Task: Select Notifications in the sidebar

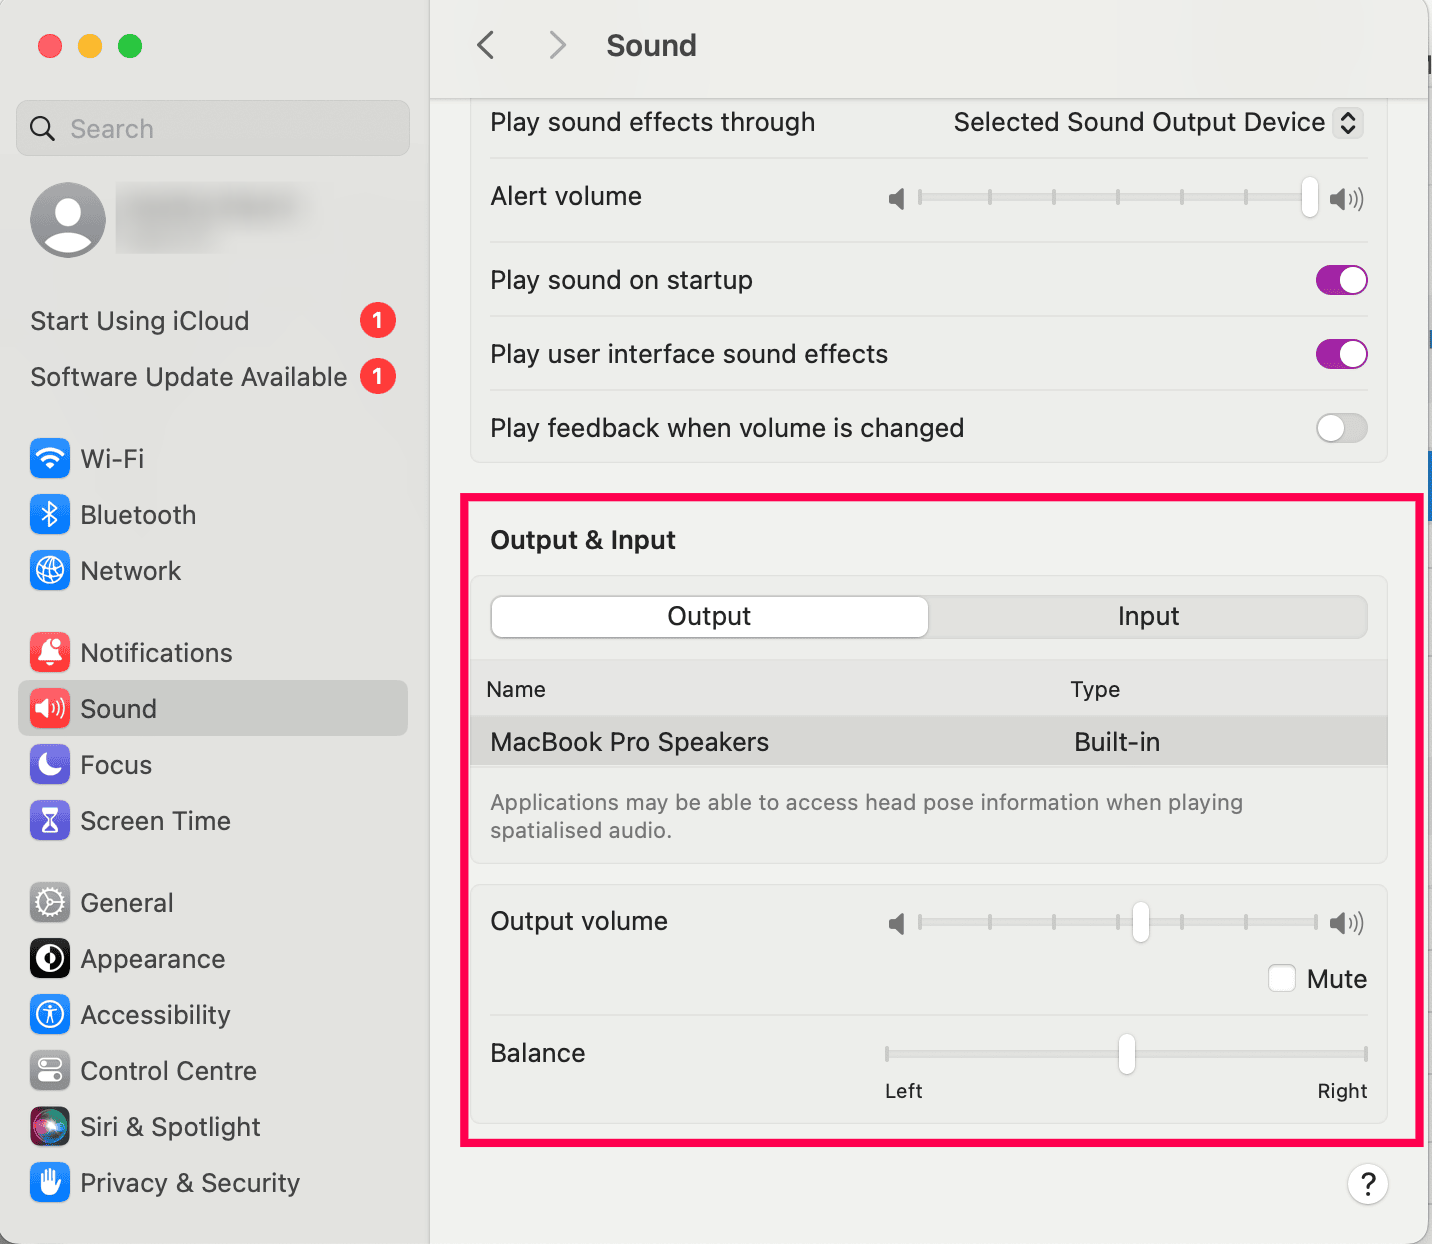Action: click(213, 653)
